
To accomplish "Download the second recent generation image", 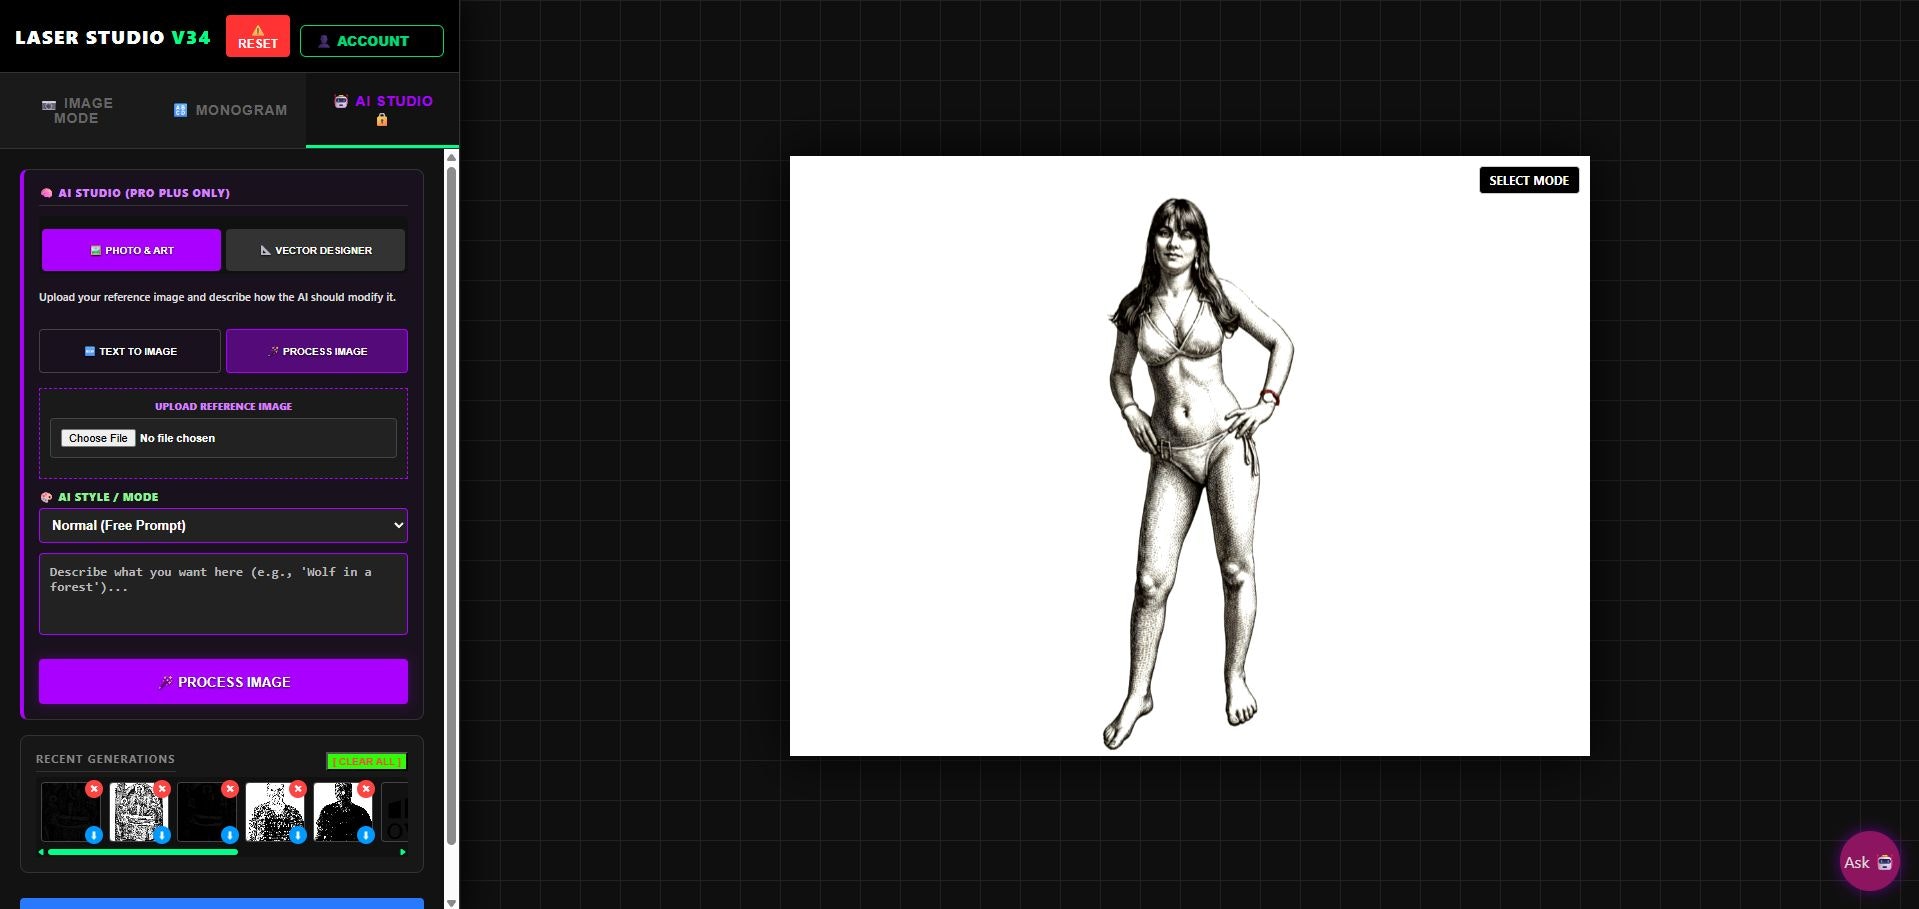I will click(x=163, y=835).
